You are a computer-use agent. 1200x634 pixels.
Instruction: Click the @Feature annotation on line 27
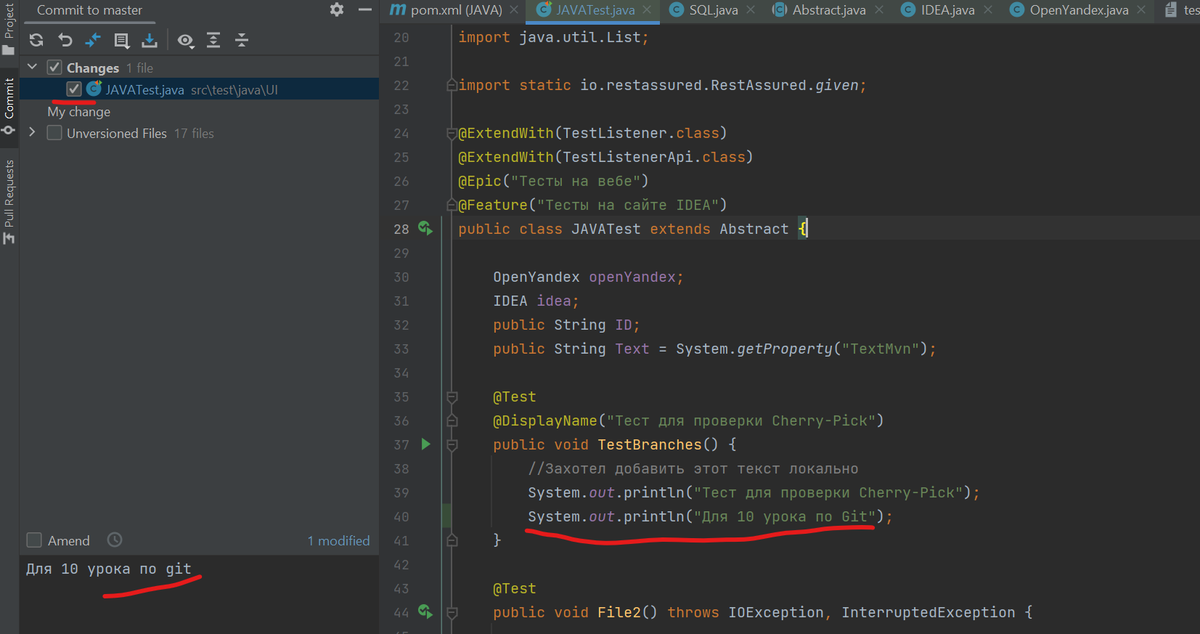tap(592, 205)
